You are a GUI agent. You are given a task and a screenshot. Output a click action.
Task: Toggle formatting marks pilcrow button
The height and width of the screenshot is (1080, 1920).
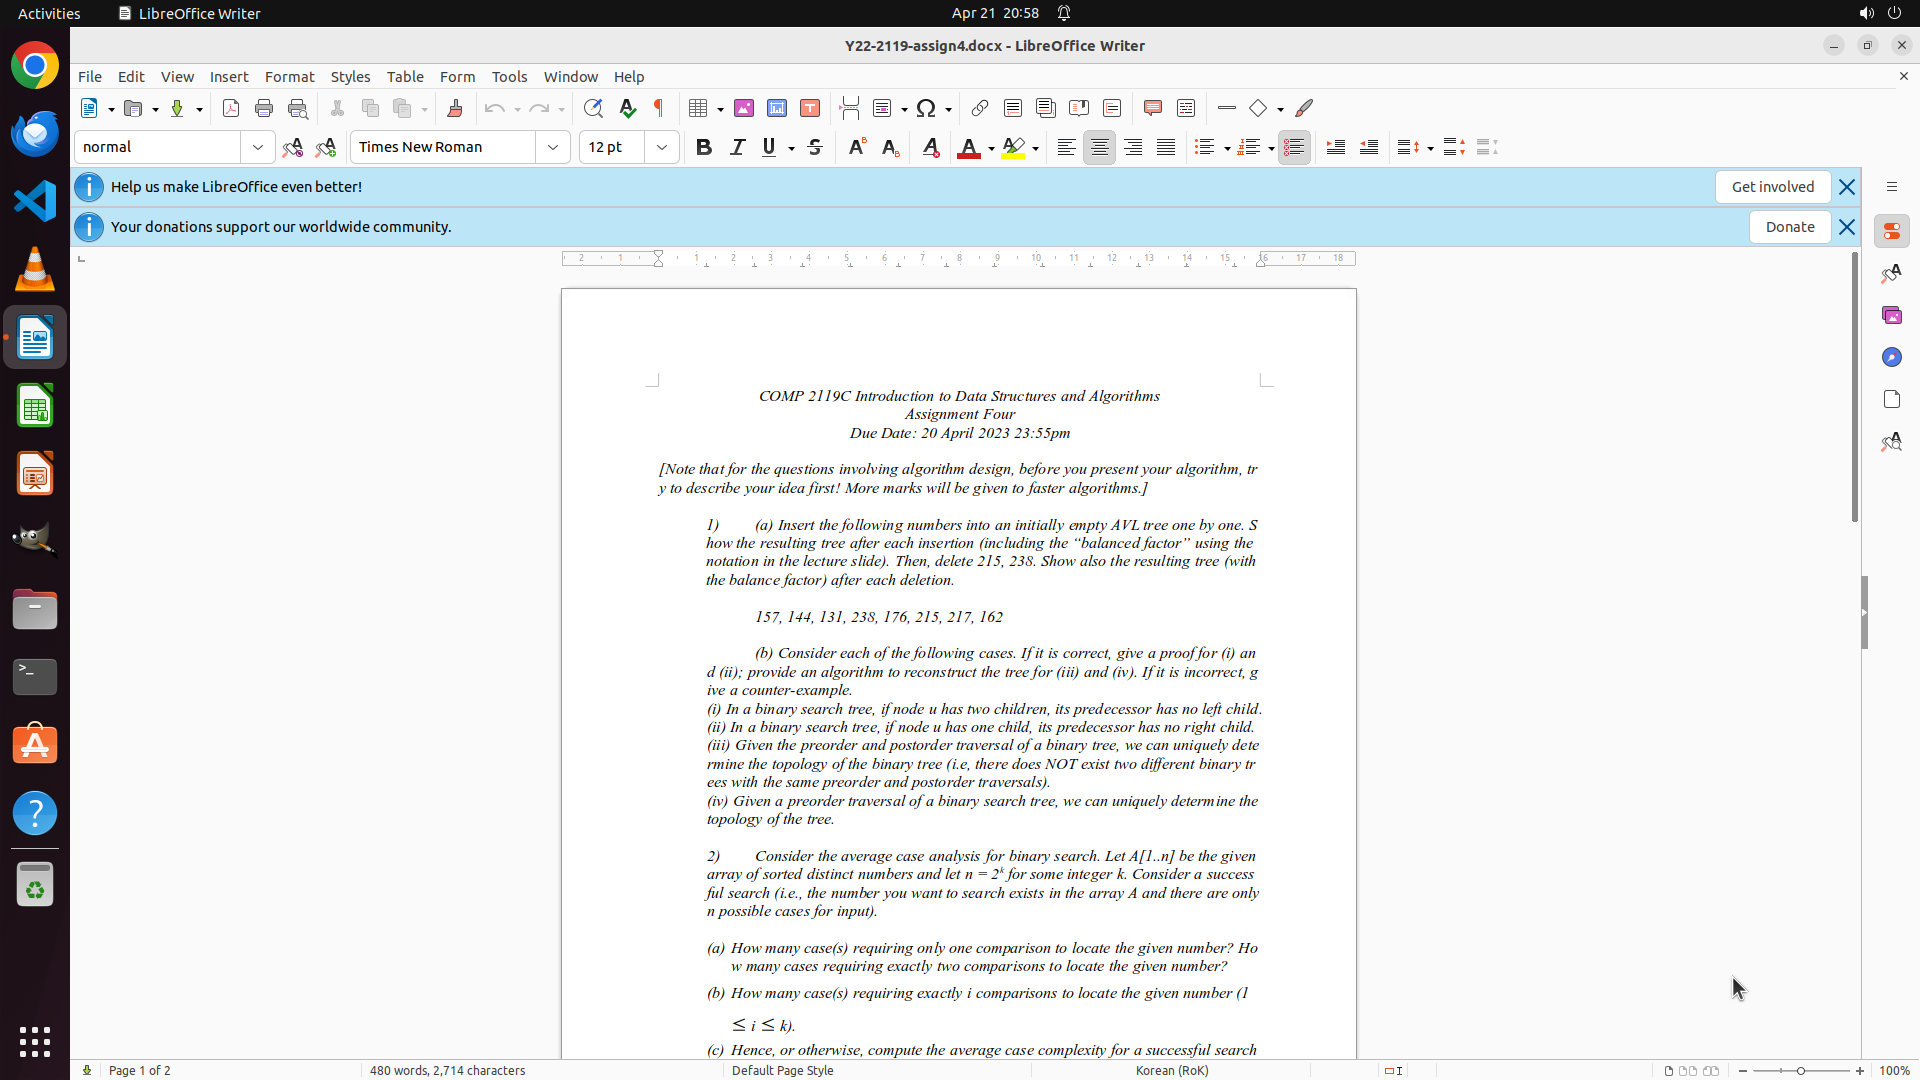click(x=659, y=109)
